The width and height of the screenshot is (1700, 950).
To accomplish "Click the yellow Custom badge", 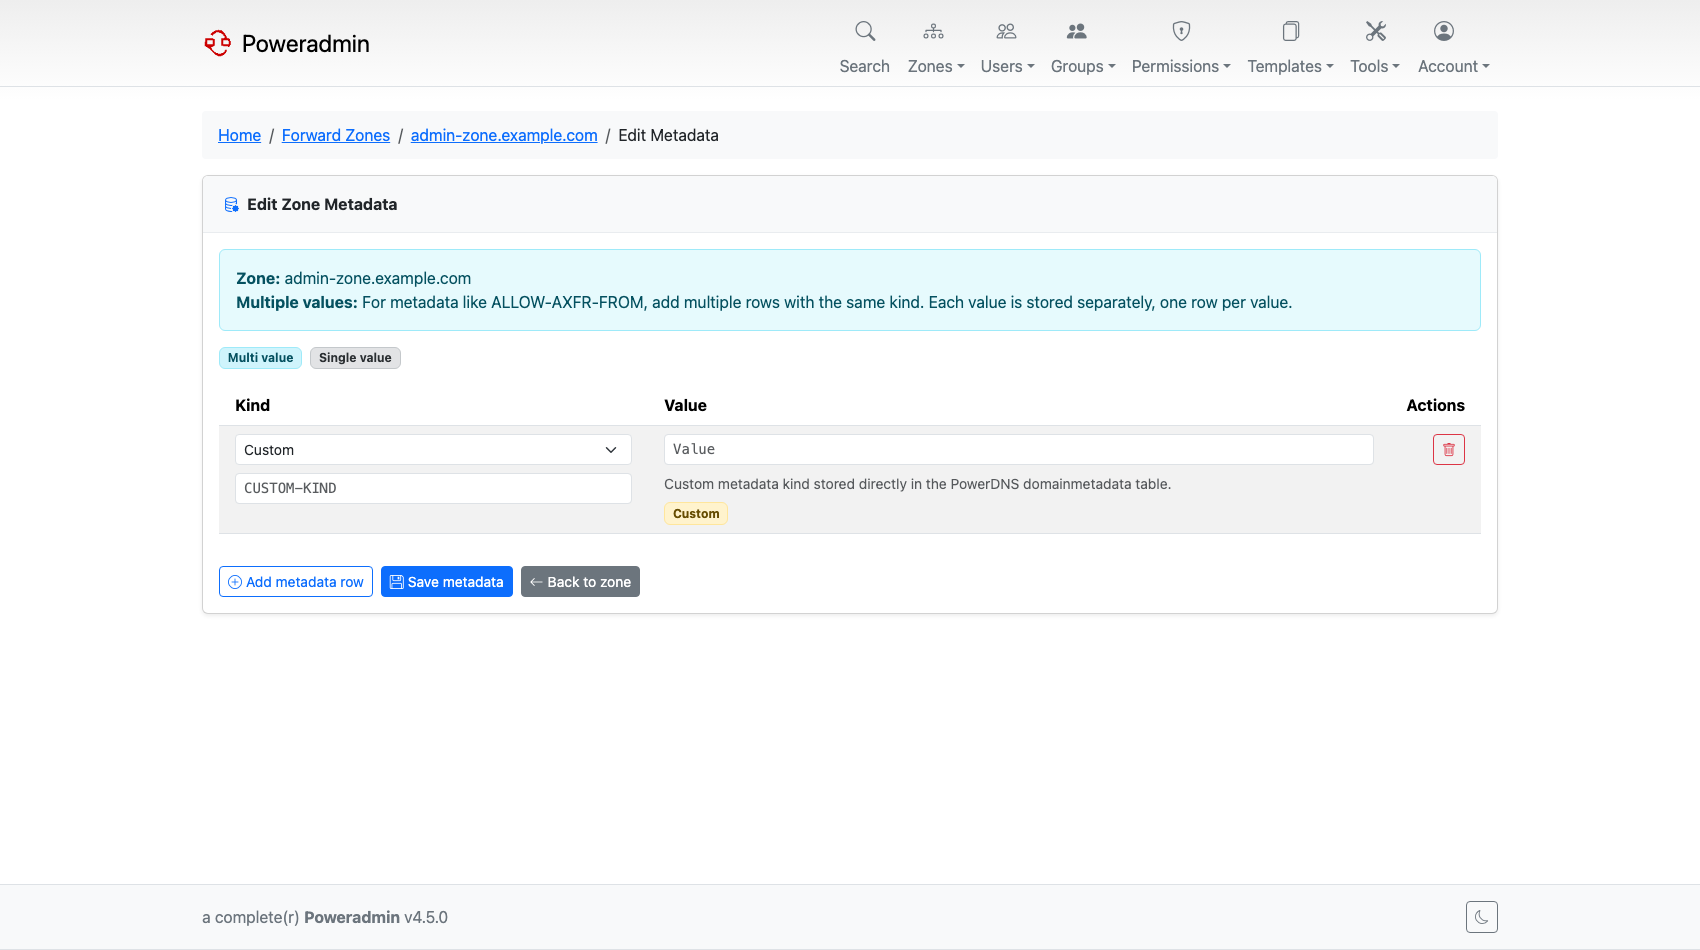I will [696, 514].
